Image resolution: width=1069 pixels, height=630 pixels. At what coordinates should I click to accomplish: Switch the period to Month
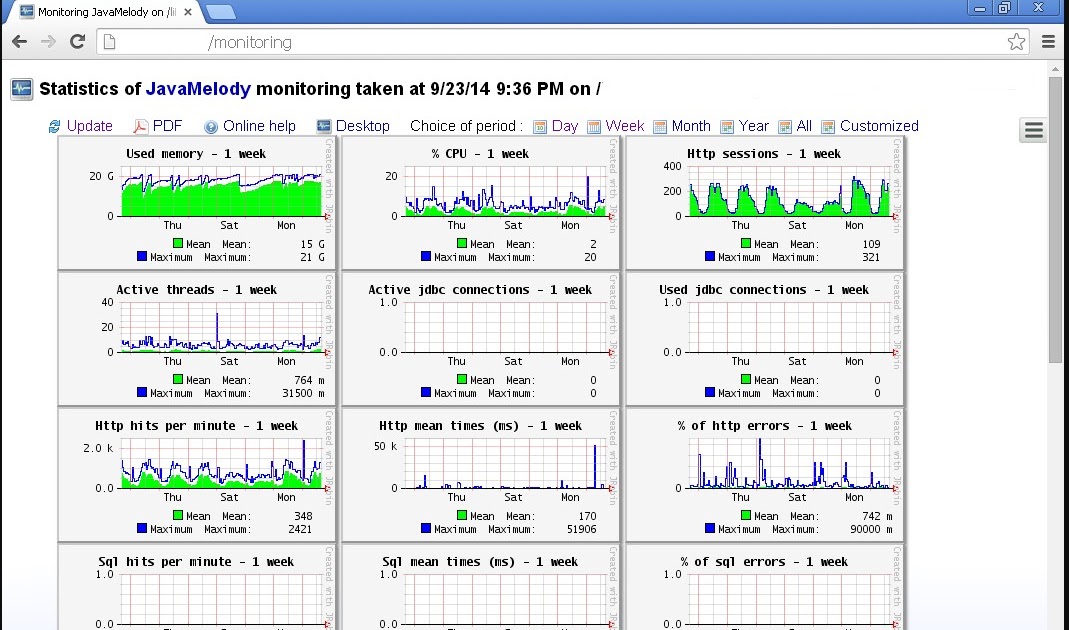[x=692, y=126]
